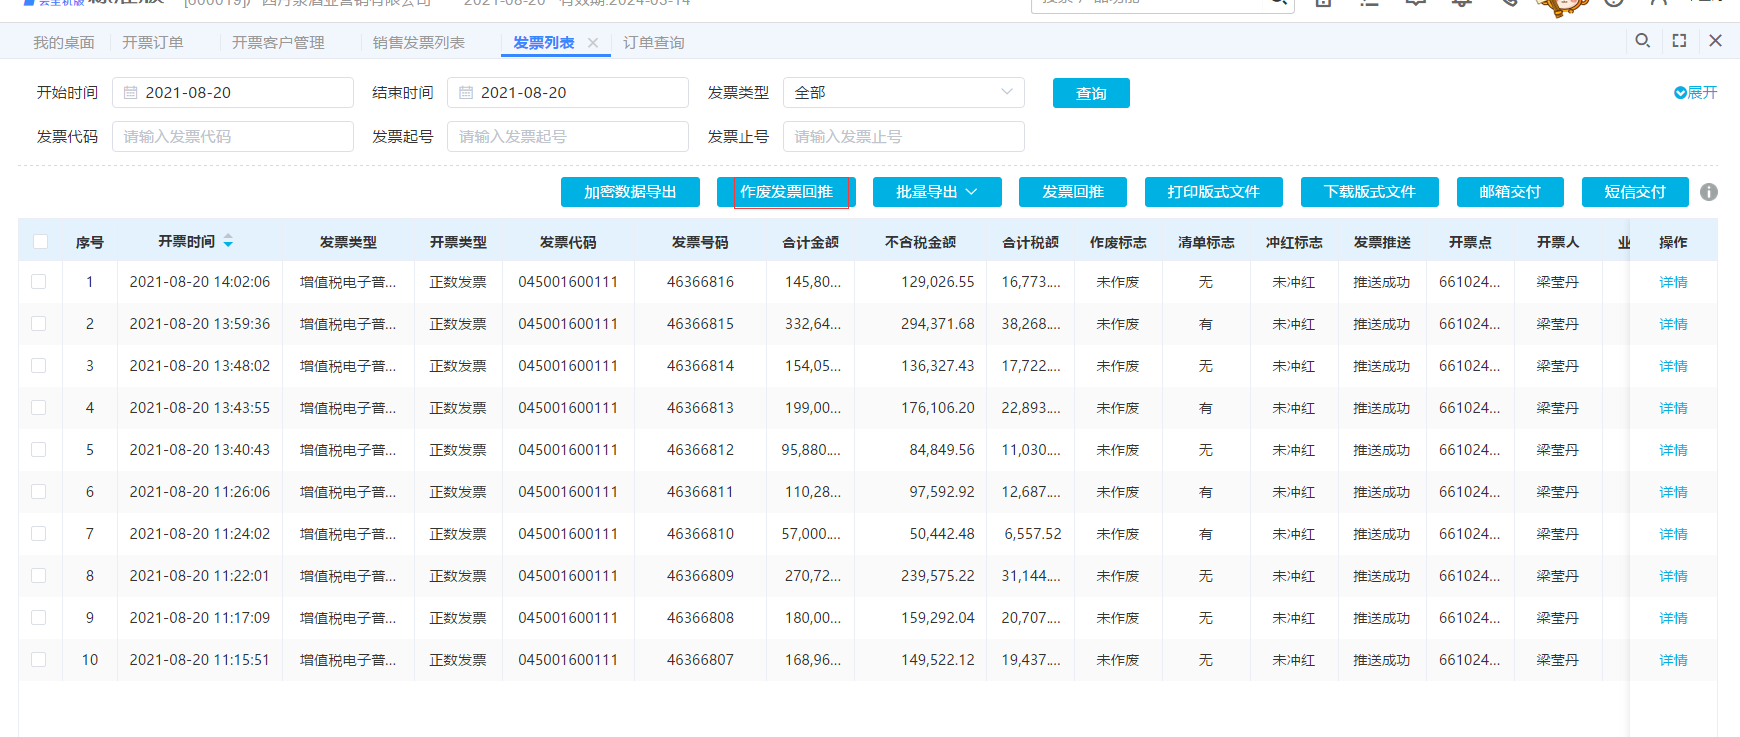Open 详情 for invoice 46366815

1673,324
